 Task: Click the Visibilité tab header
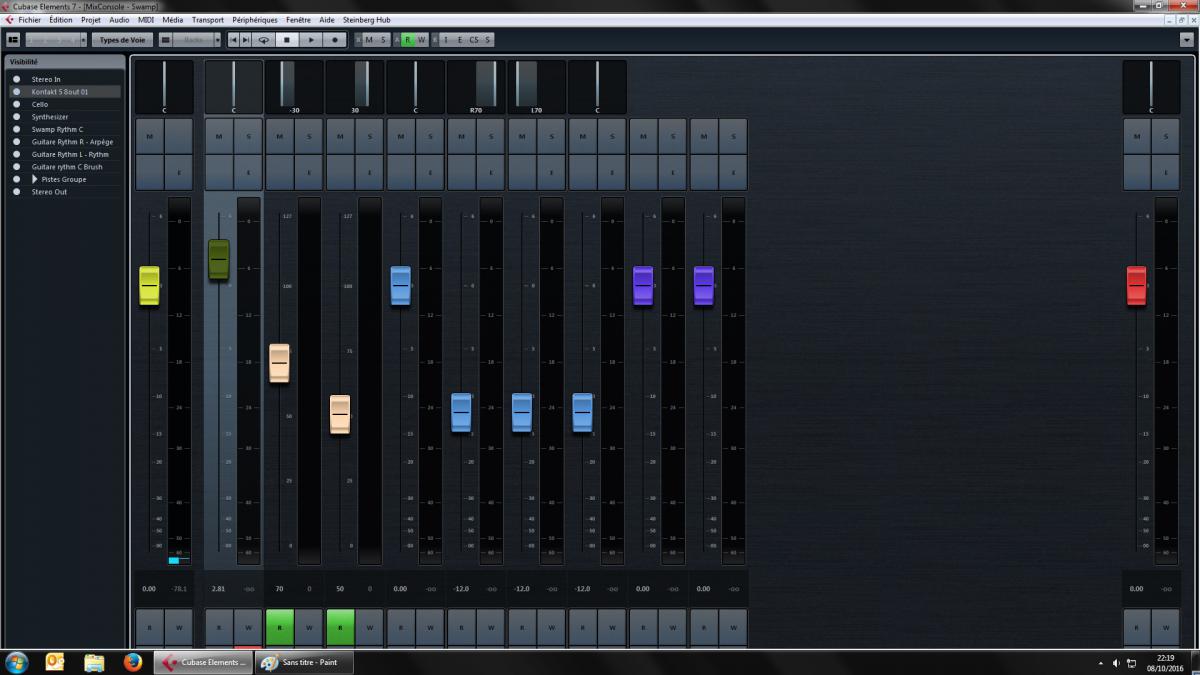click(x=65, y=61)
